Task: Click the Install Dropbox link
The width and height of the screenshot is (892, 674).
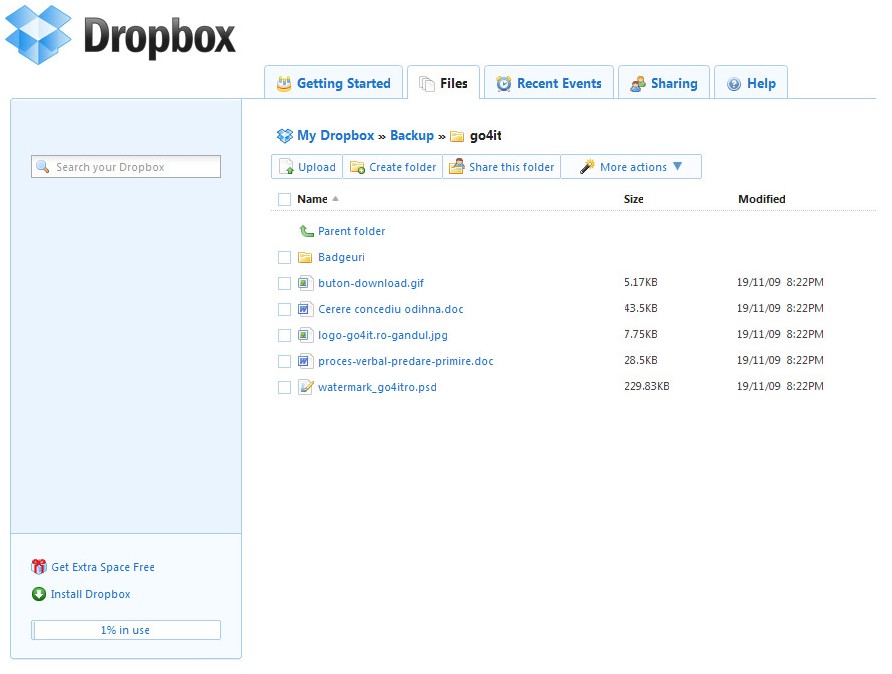Action: (90, 594)
